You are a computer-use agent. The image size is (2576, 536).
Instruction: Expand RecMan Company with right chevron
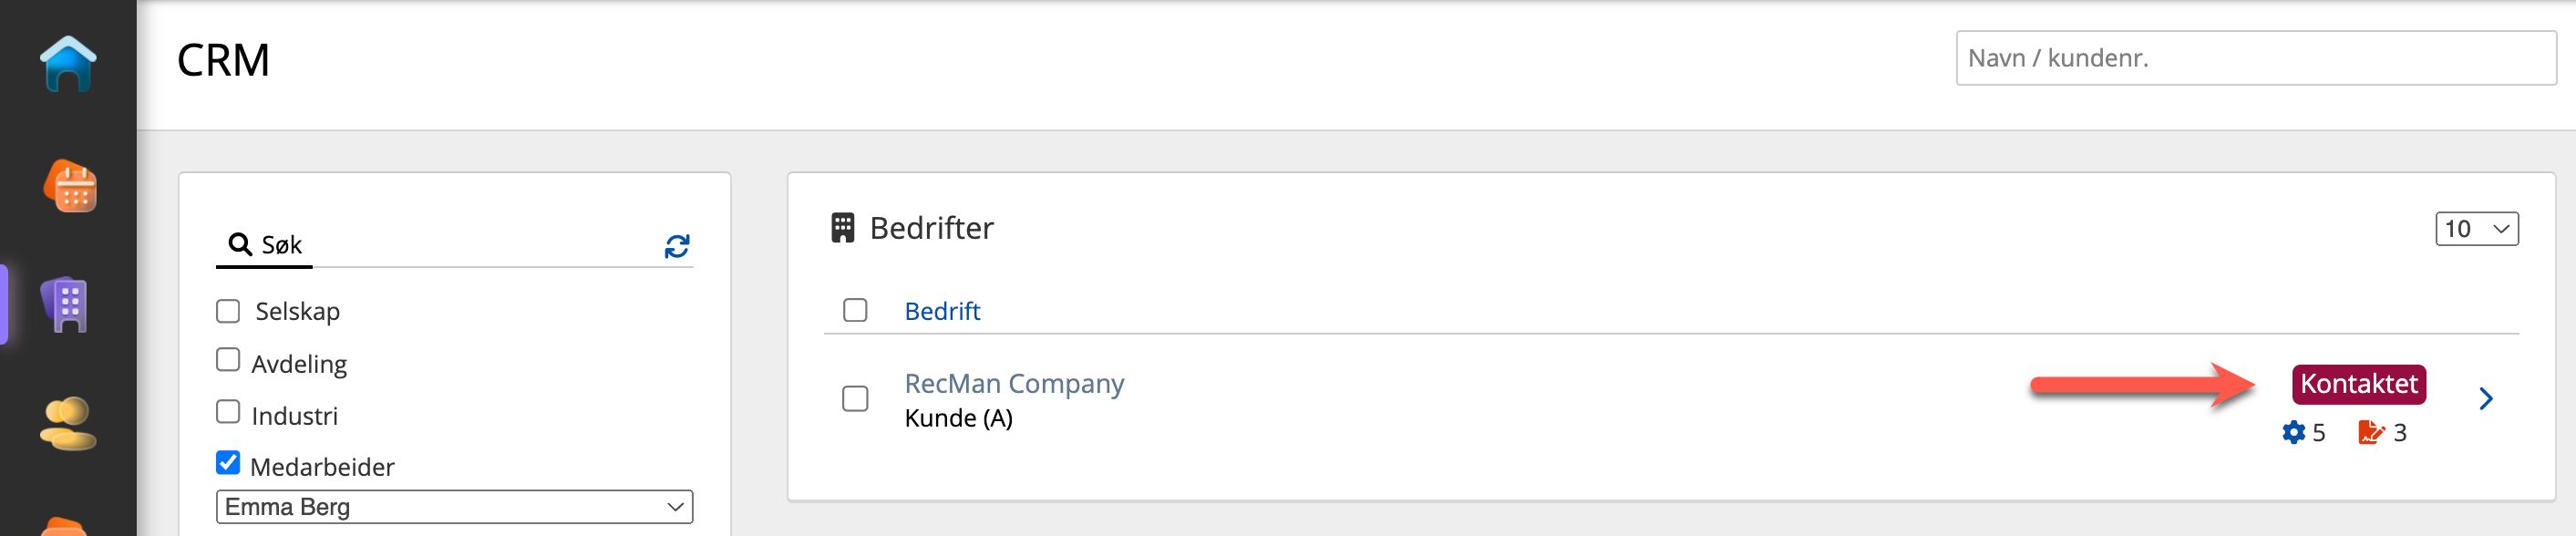pyautogui.click(x=2486, y=399)
